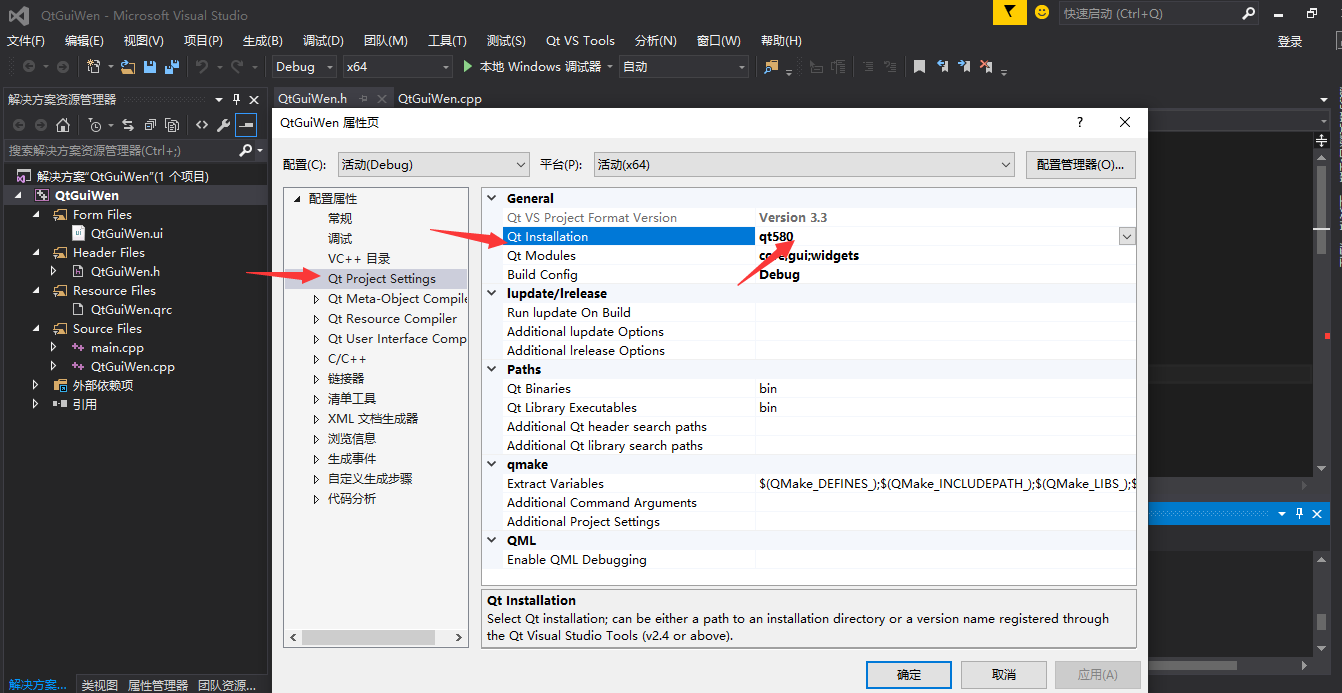The width and height of the screenshot is (1342, 693).
Task: Select main.cpp in Solution Explorer
Action: click(x=117, y=348)
